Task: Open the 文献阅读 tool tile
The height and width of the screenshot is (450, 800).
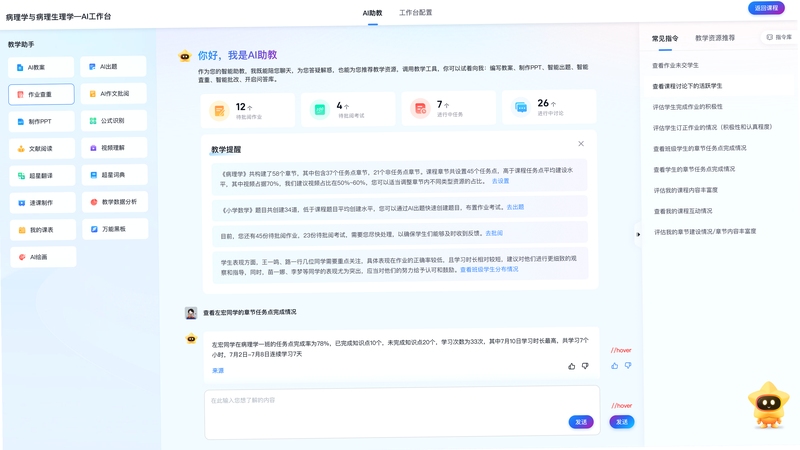Action: [x=42, y=148]
